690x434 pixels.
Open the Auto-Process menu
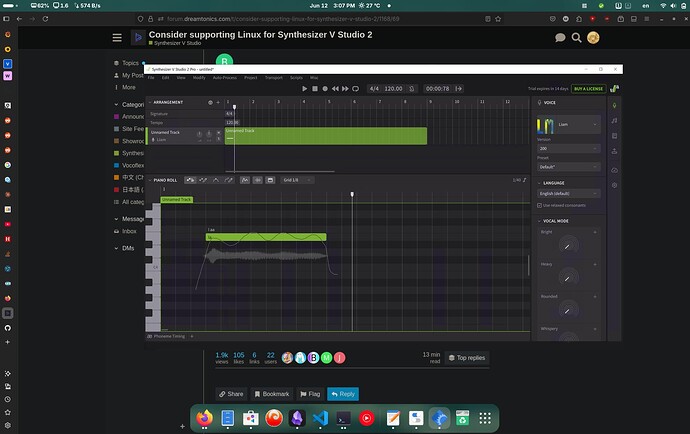tap(224, 77)
